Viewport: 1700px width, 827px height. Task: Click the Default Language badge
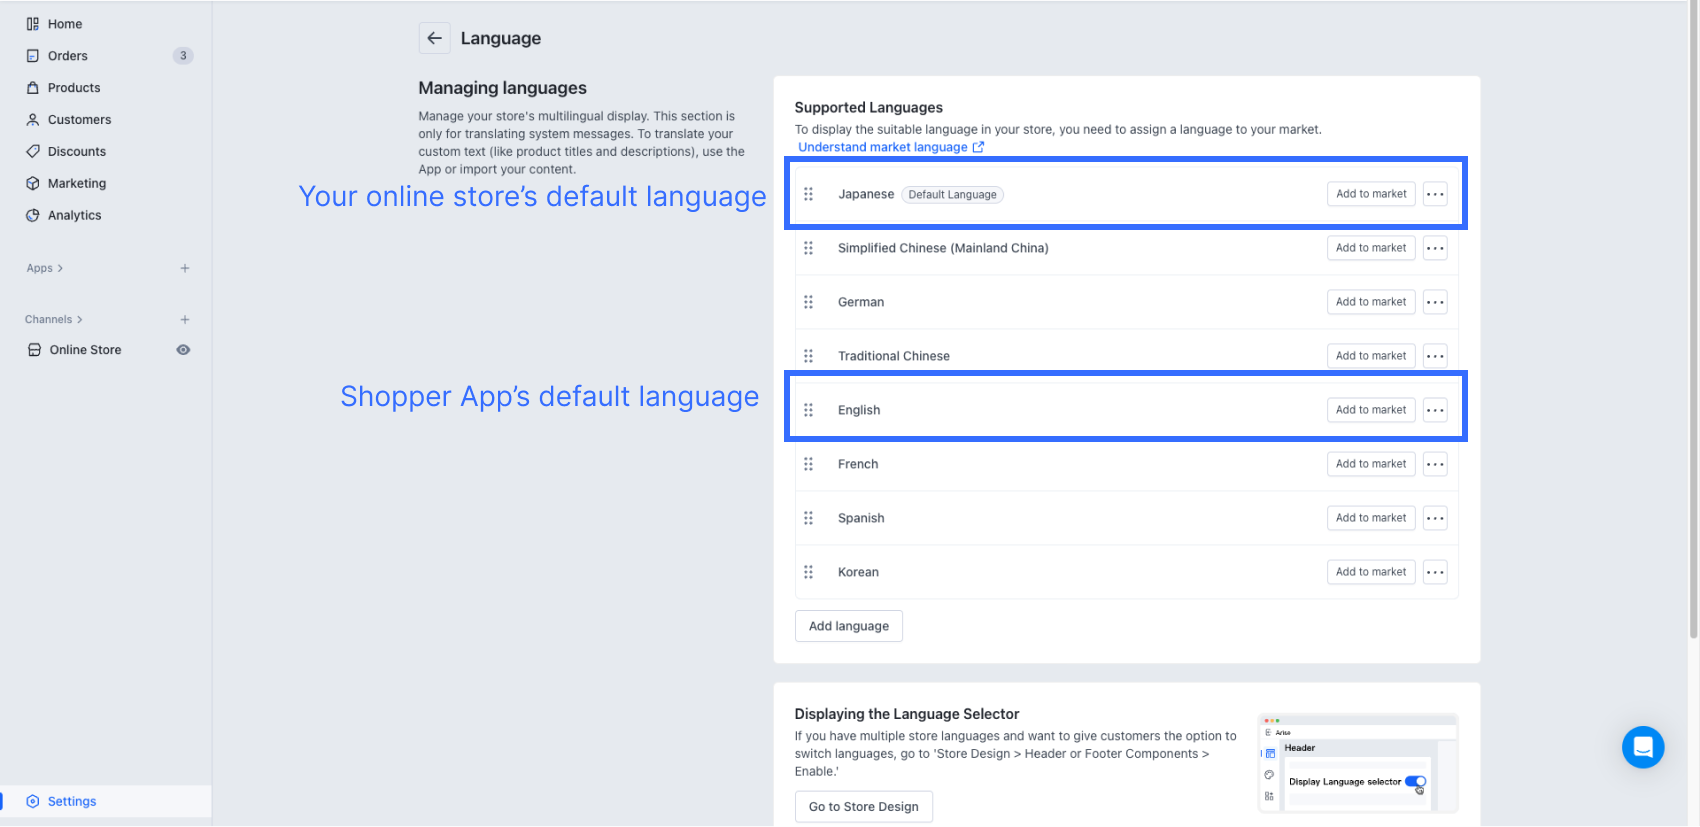952,195
